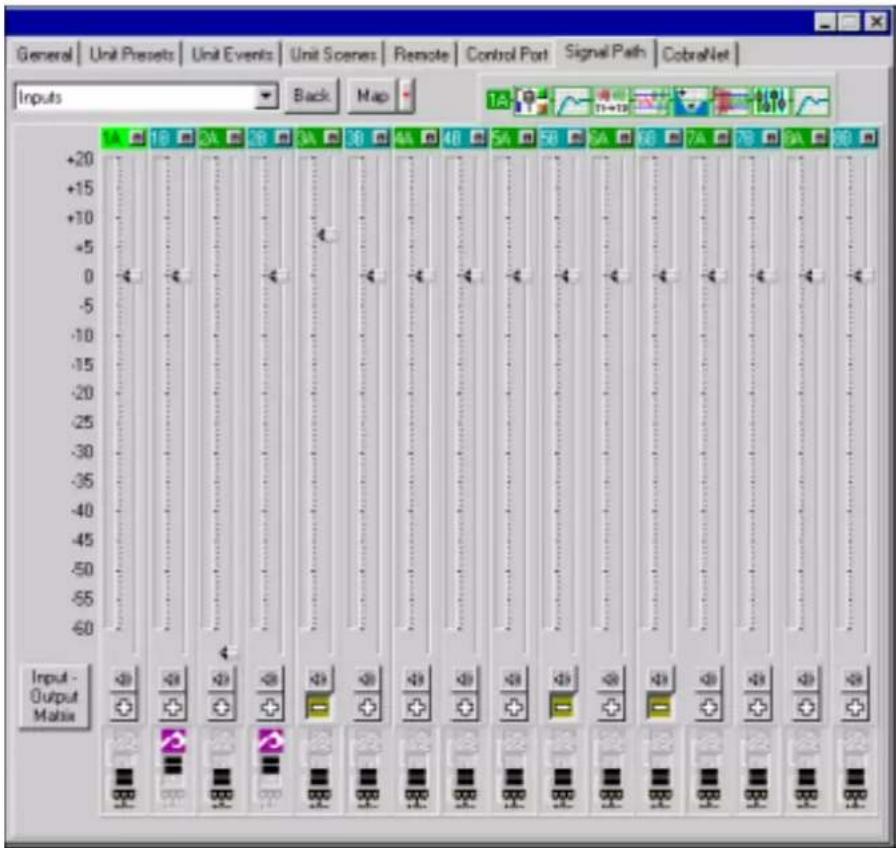Click the Inputs combo box text field

(x=136, y=97)
